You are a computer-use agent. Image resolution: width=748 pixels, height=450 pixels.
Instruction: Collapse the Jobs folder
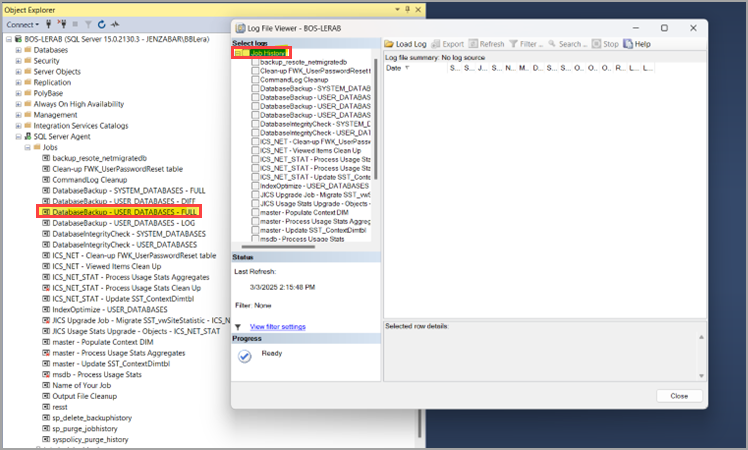pyautogui.click(x=27, y=147)
